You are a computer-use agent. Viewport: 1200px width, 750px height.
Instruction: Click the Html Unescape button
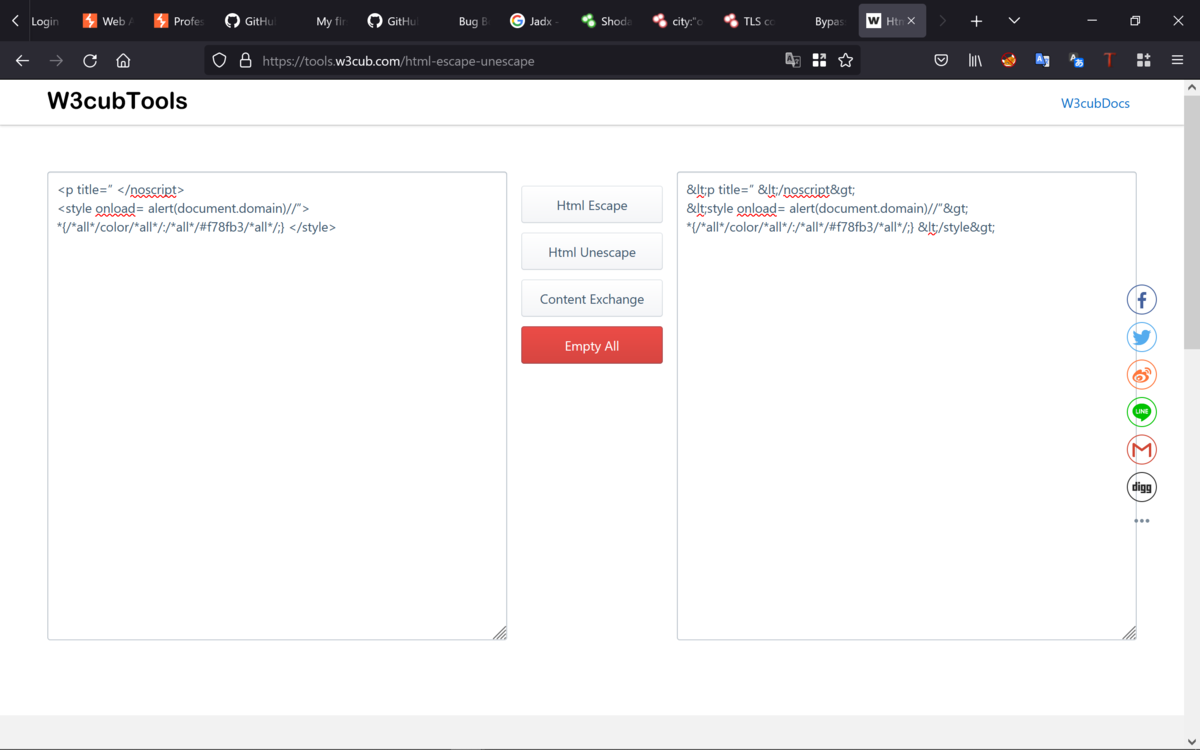pyautogui.click(x=592, y=252)
